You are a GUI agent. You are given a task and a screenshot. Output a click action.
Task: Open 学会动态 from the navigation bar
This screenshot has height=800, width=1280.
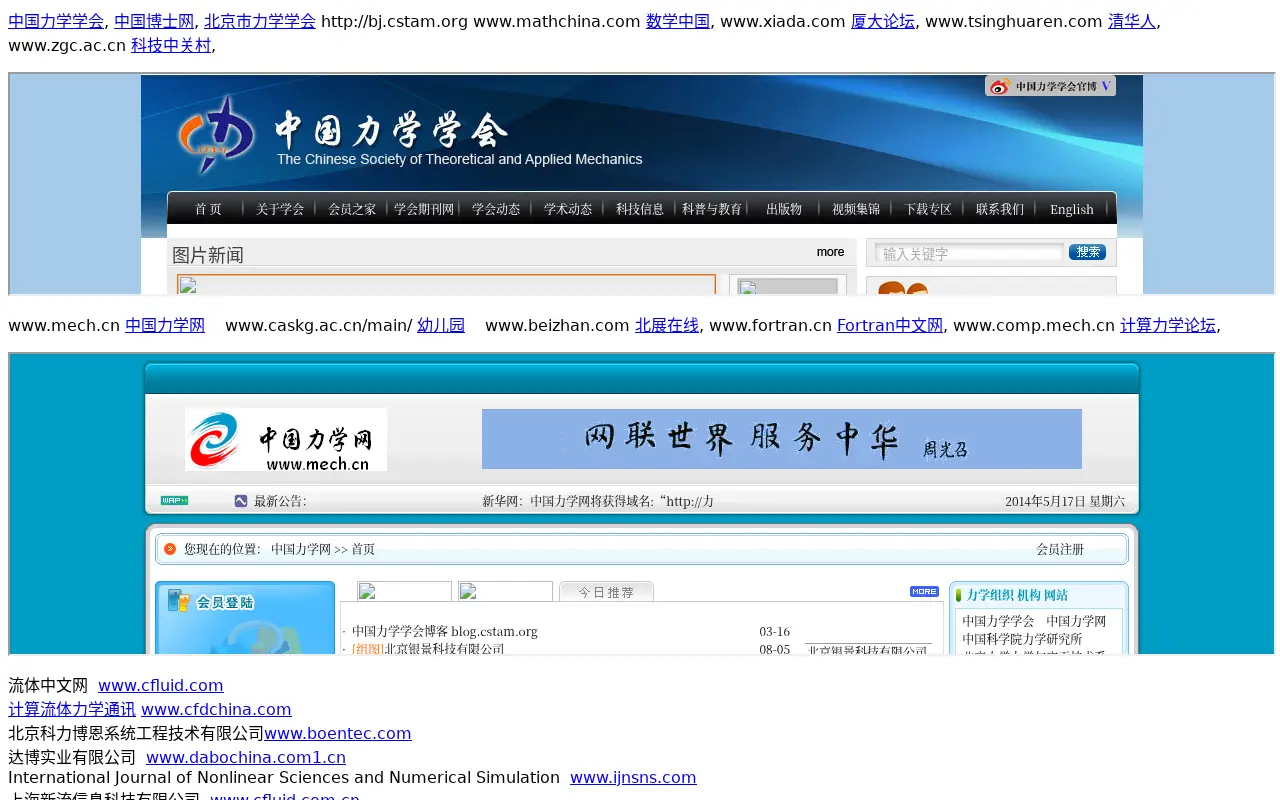[496, 209]
